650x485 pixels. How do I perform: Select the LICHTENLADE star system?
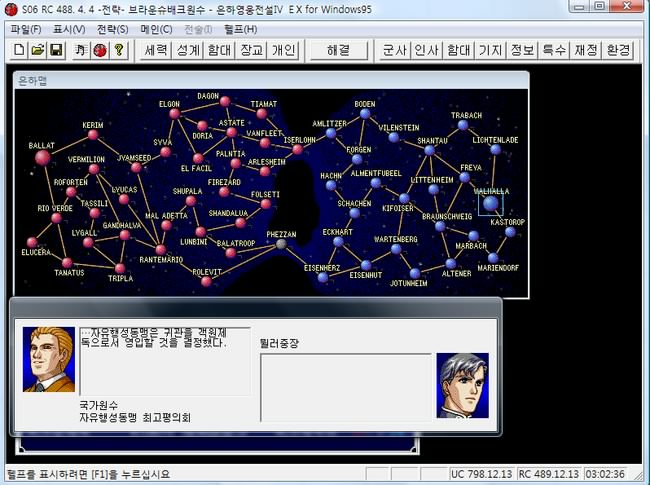pyautogui.click(x=495, y=149)
